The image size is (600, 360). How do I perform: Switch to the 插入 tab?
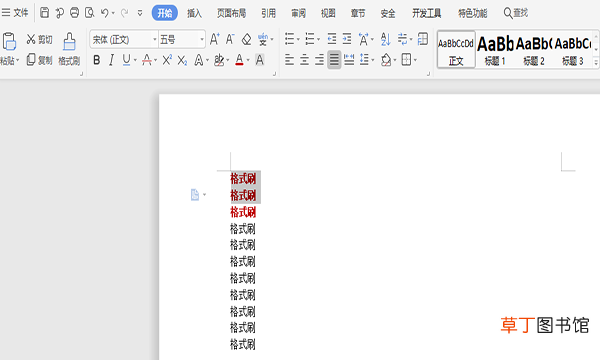coord(194,13)
